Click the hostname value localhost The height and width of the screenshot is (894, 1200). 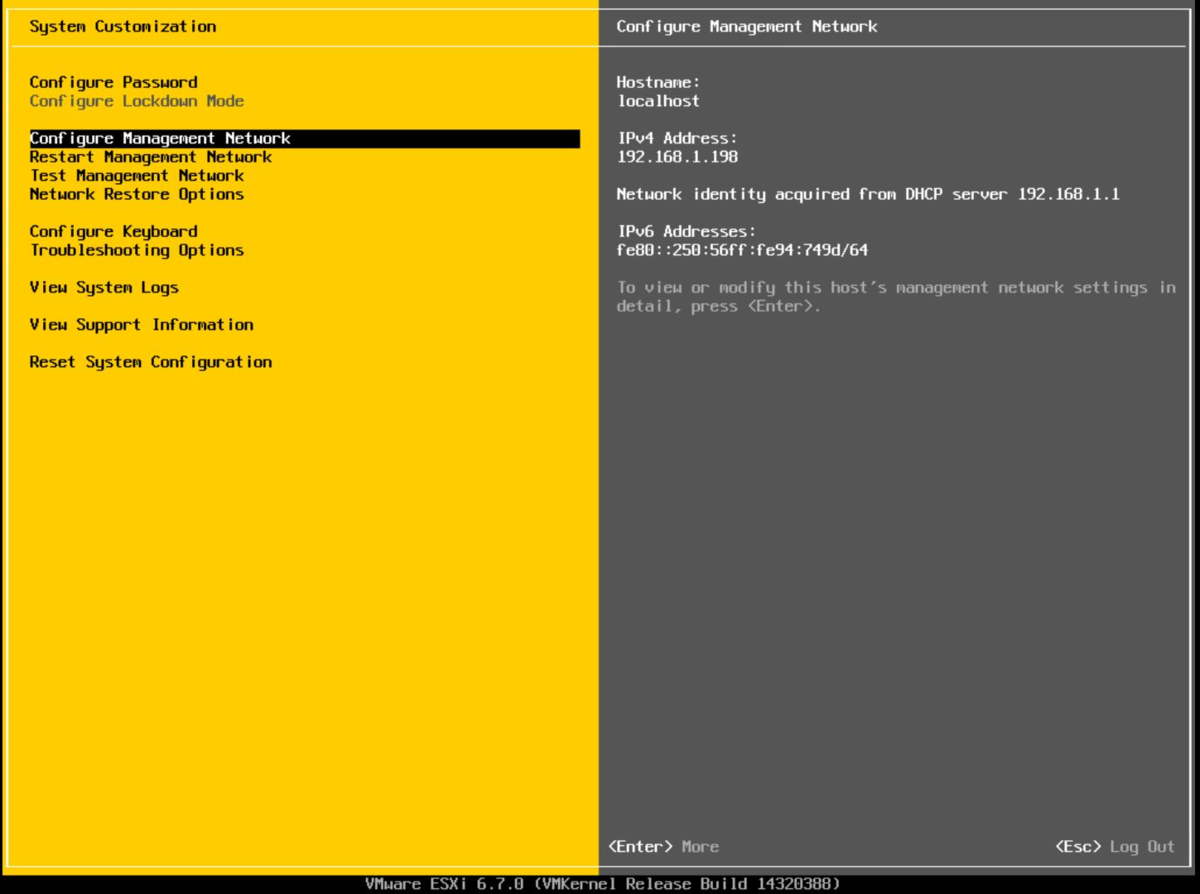[x=658, y=101]
